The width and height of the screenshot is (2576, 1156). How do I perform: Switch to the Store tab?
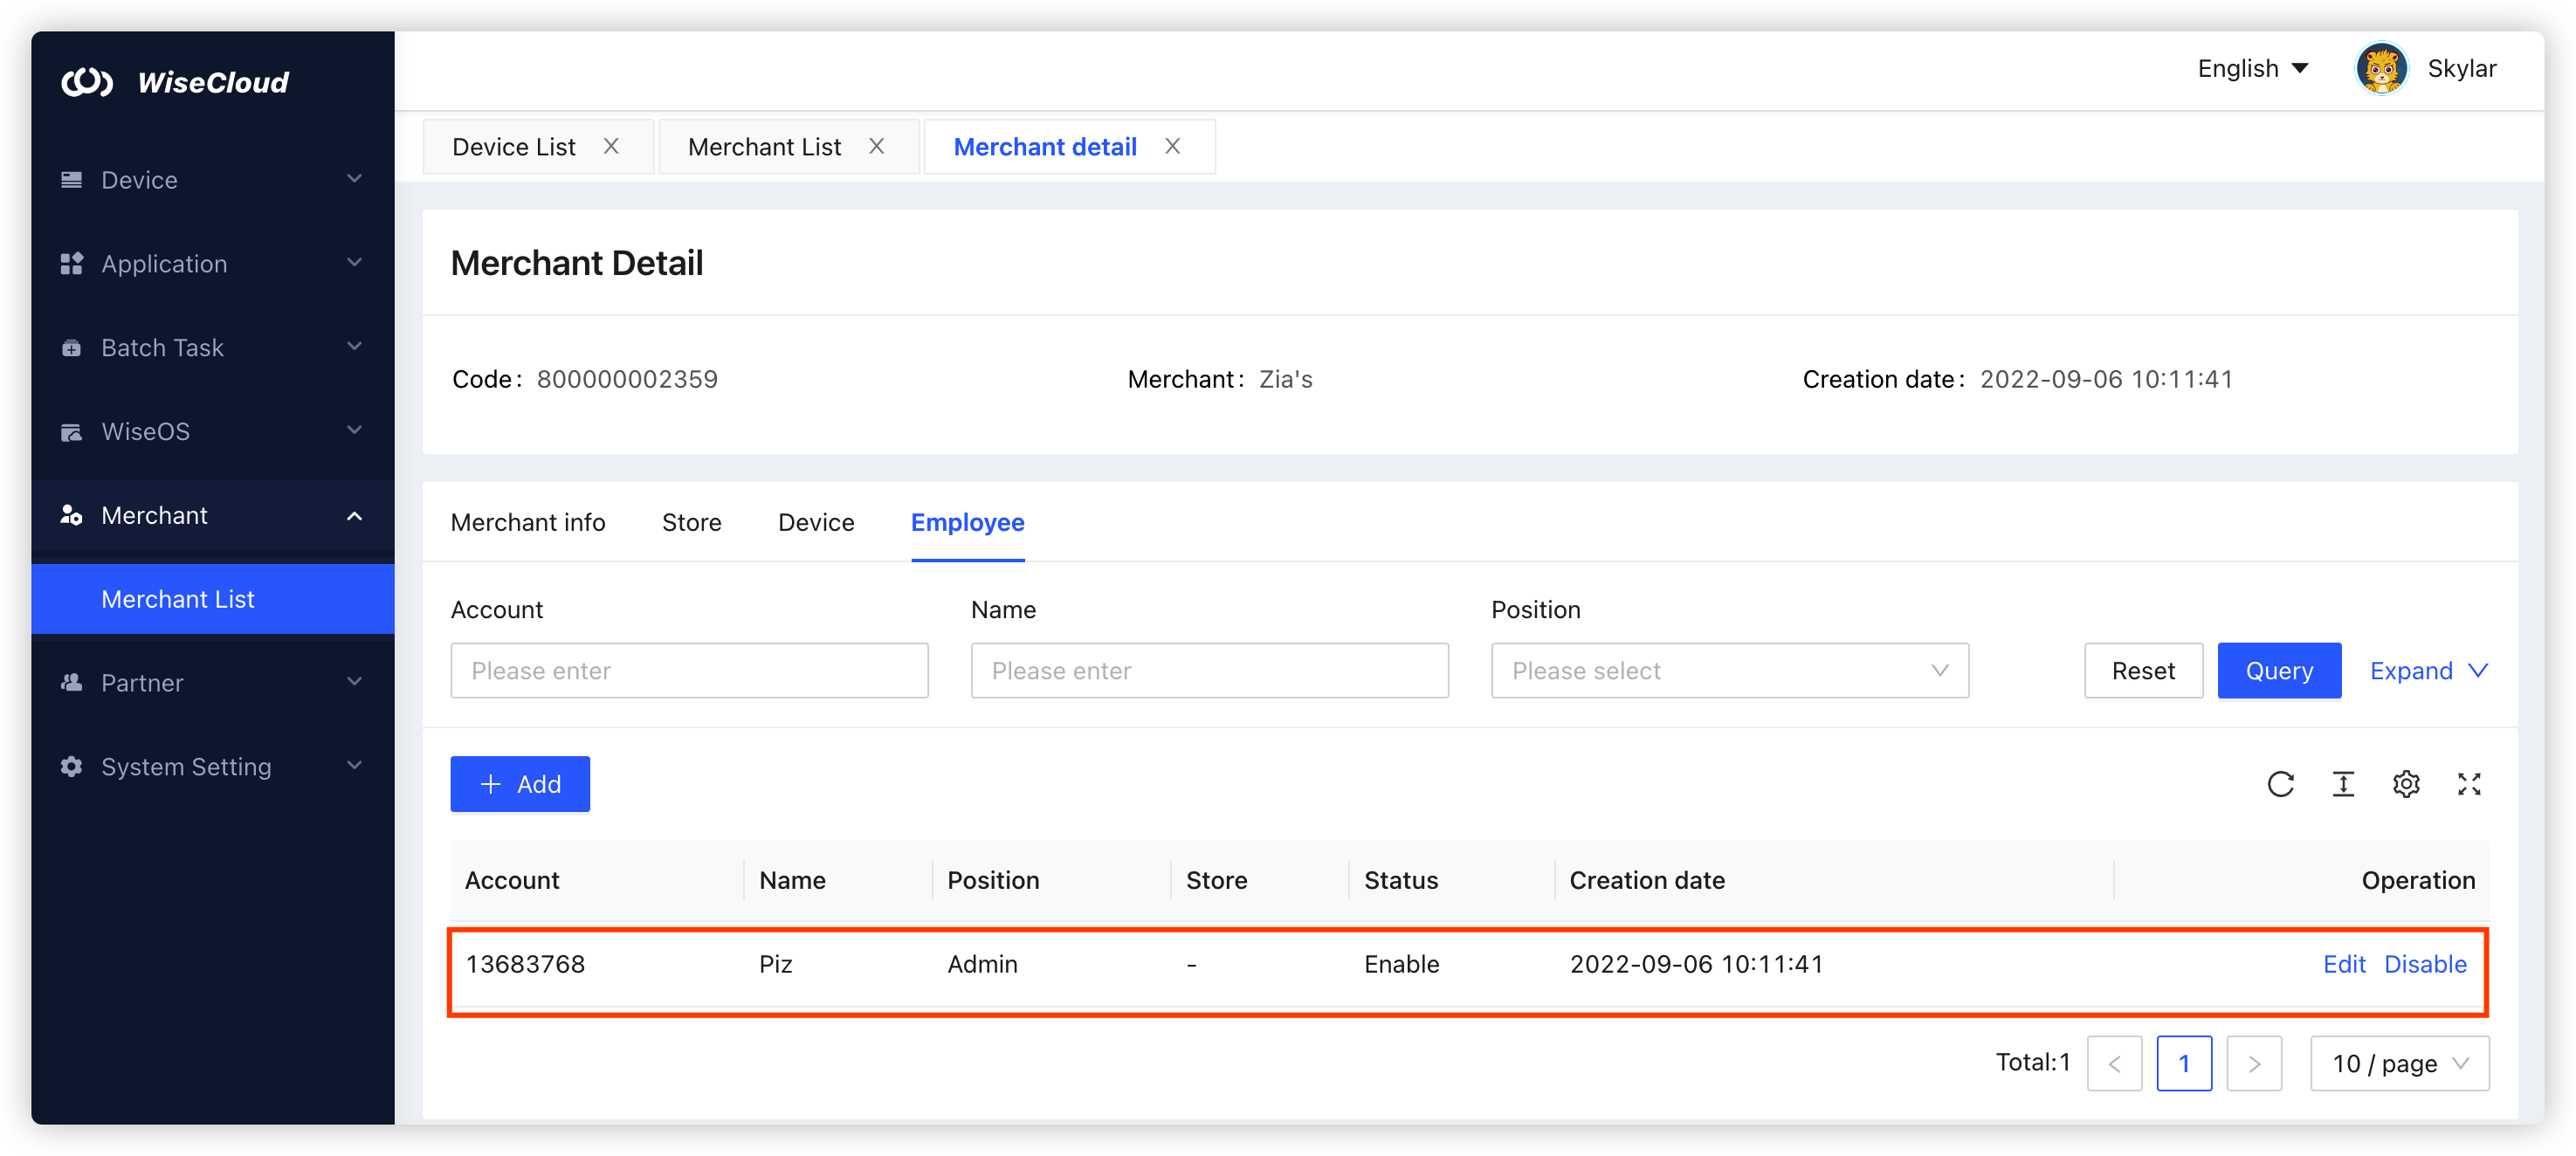[x=691, y=522]
